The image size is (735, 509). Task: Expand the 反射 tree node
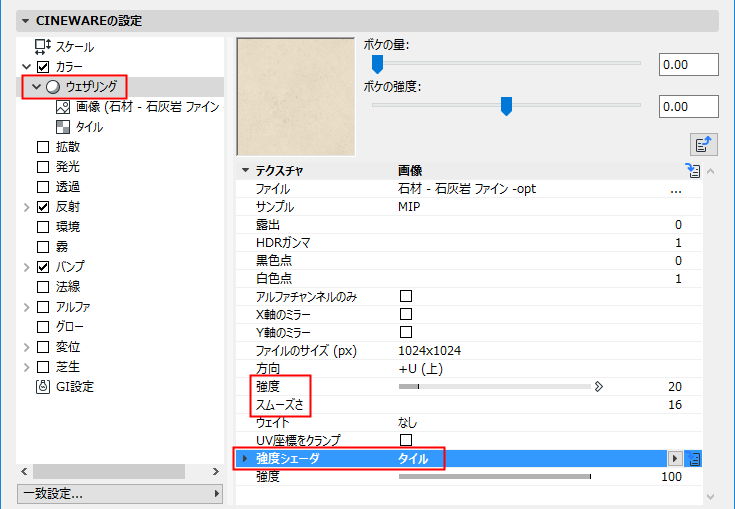27,207
